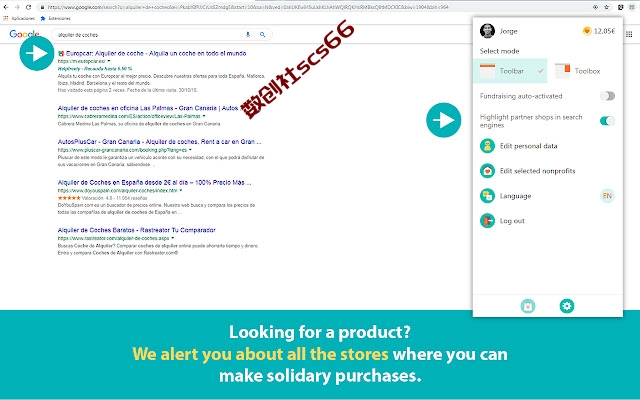Click the Edit personal data person icon
640x400 pixels.
(x=487, y=146)
